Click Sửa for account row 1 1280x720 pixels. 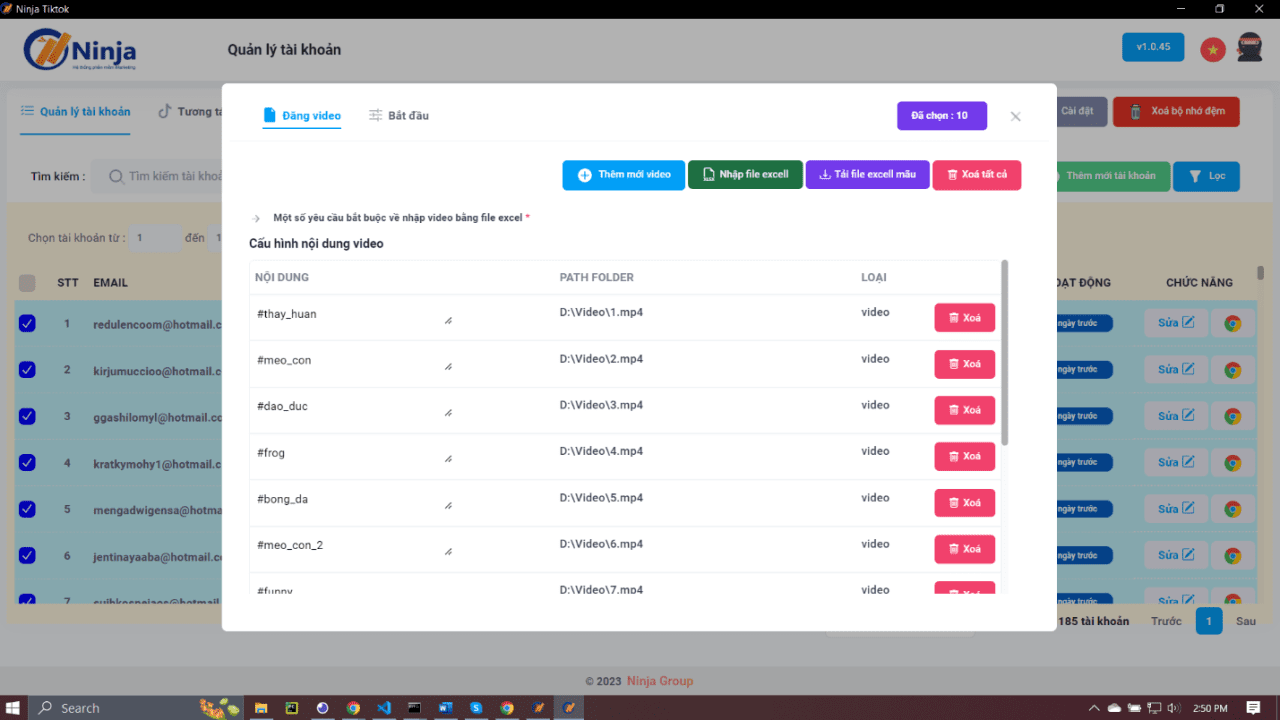pyautogui.click(x=1176, y=323)
